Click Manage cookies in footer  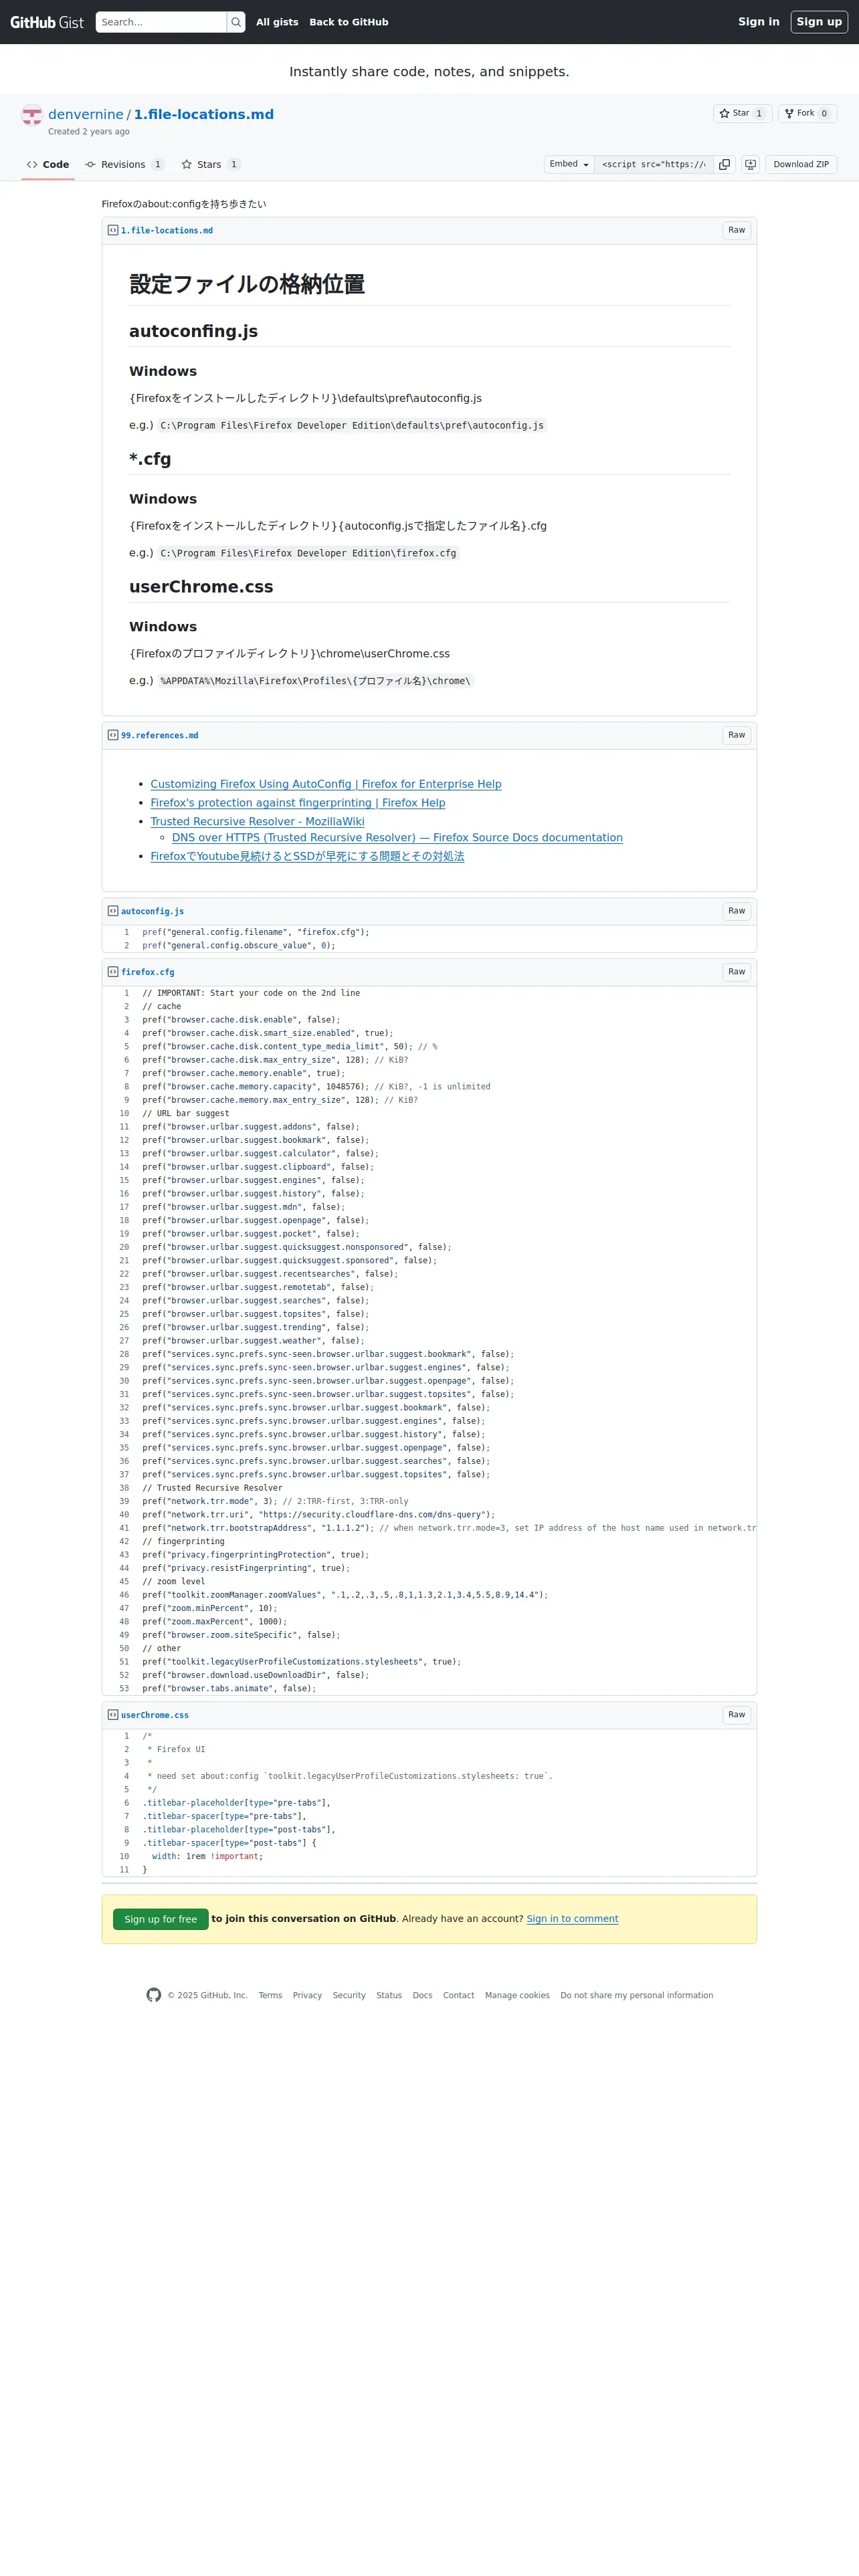click(517, 1996)
